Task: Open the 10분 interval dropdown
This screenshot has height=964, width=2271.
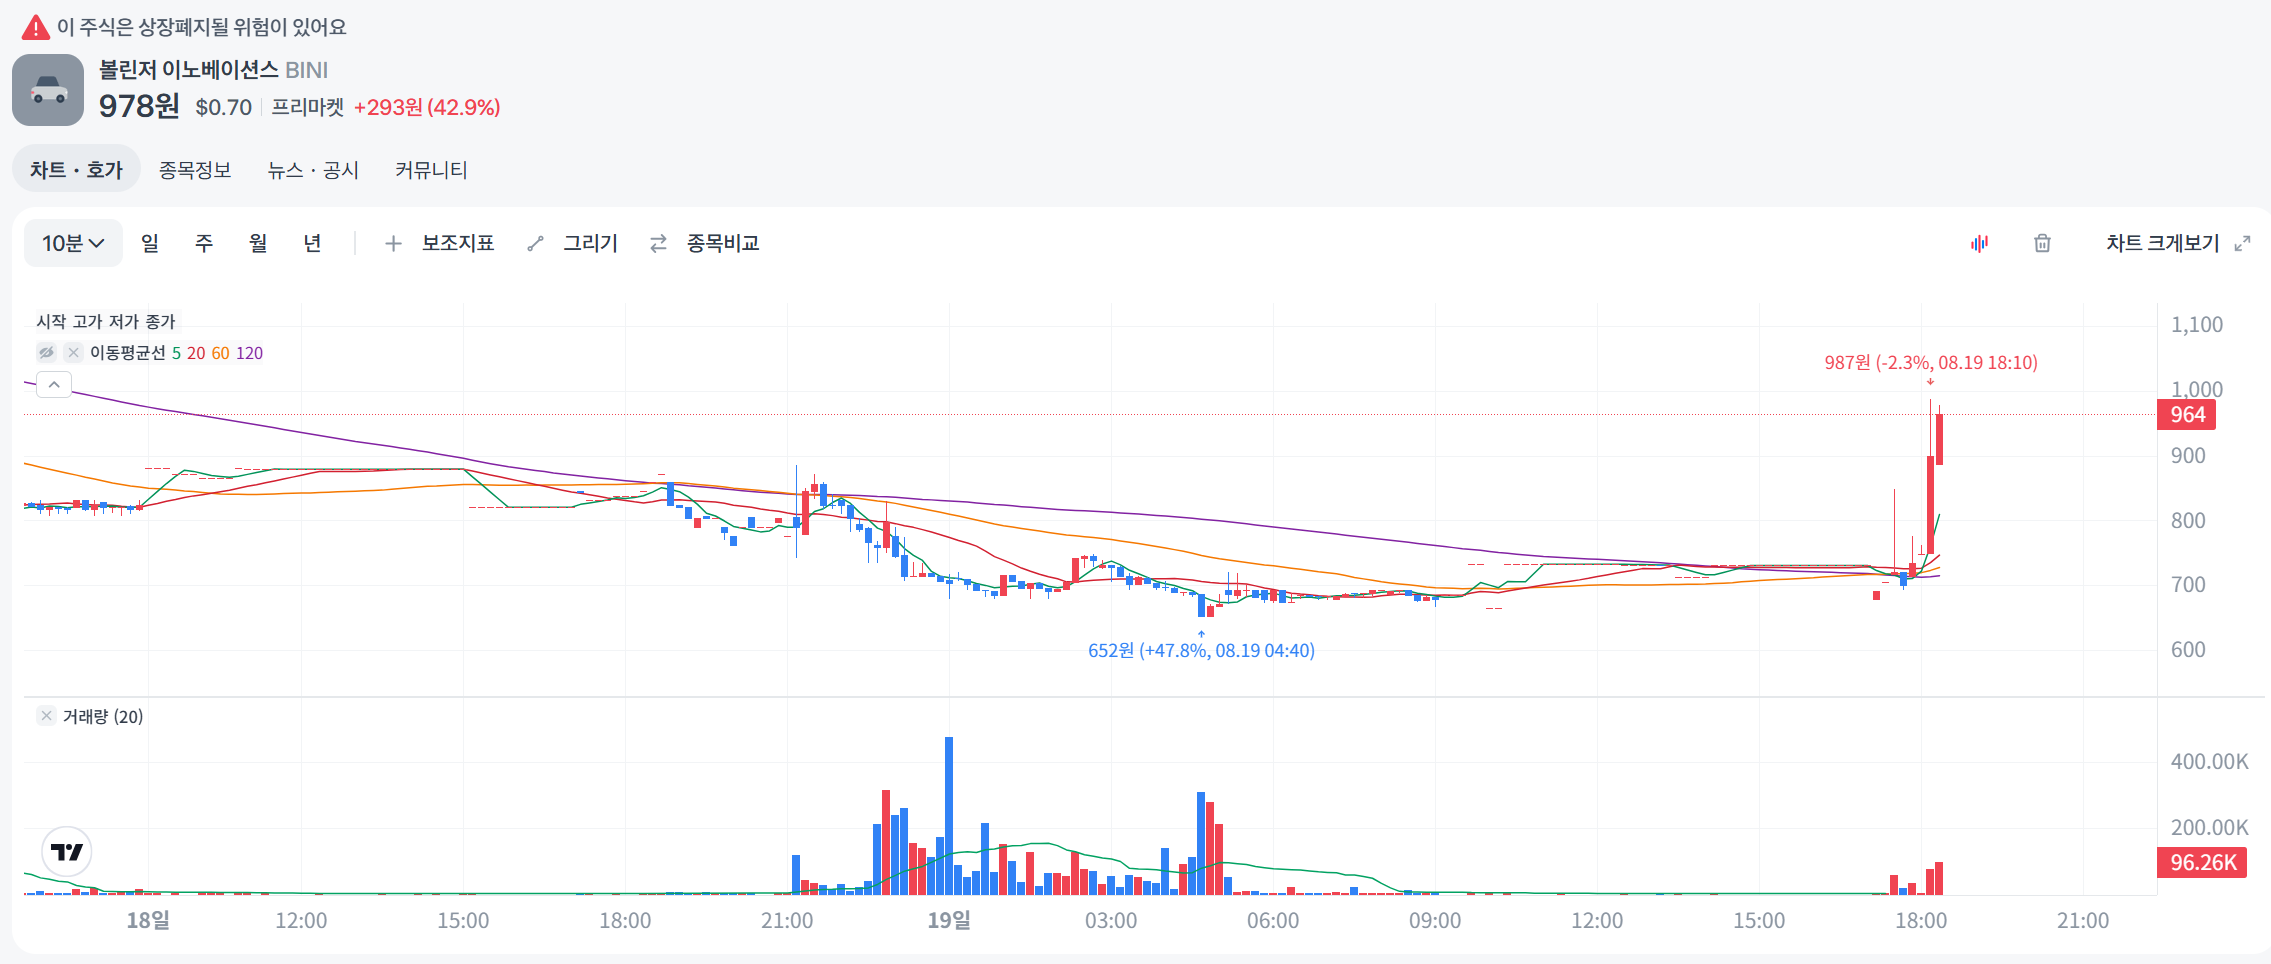Action: (73, 243)
